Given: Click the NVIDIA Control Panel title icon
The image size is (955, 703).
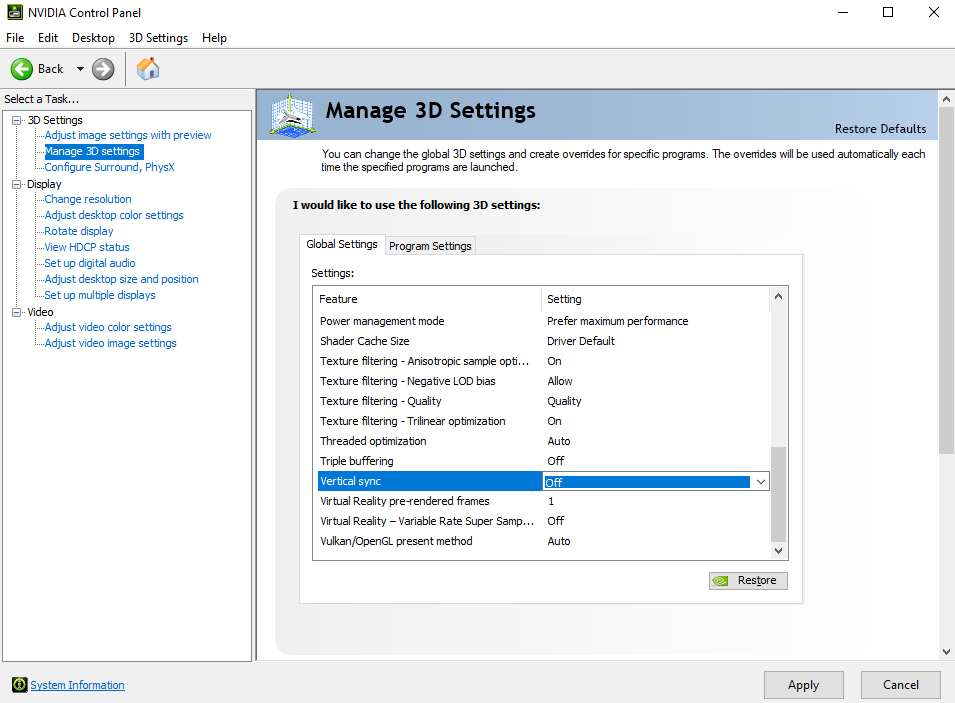Looking at the screenshot, I should 15,12.
